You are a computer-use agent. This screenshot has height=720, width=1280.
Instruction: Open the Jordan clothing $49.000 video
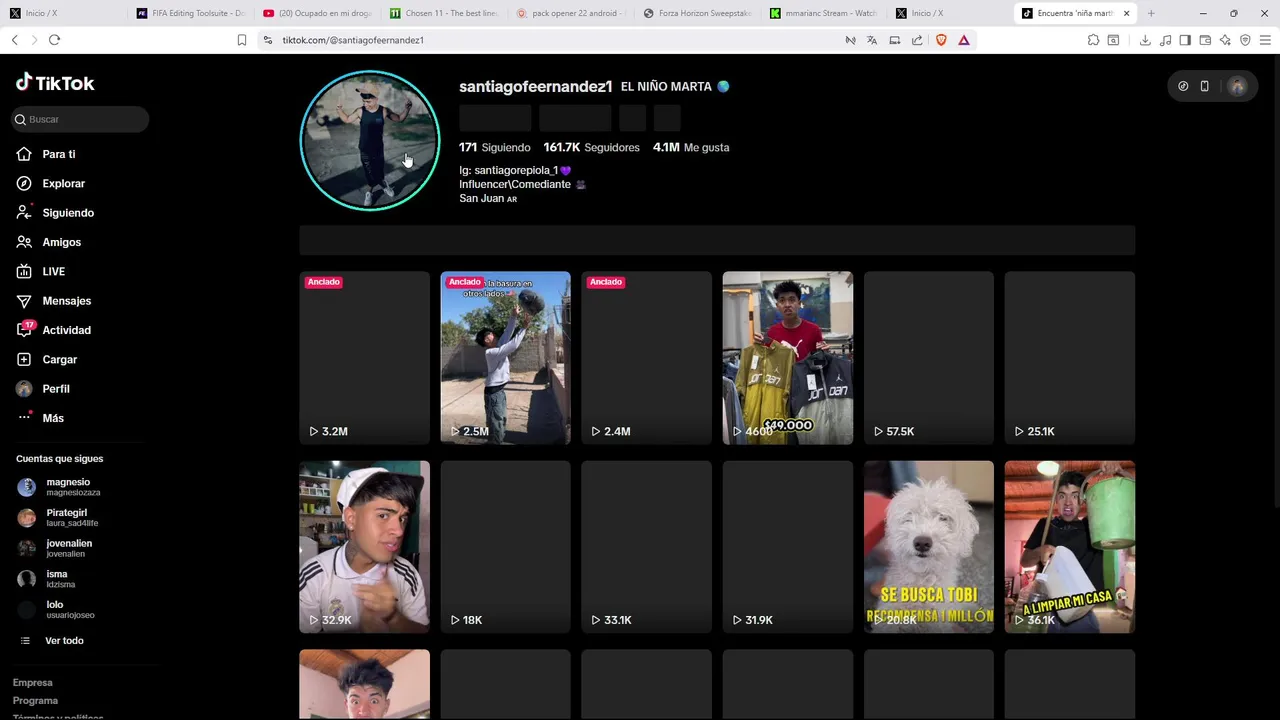tap(787, 358)
